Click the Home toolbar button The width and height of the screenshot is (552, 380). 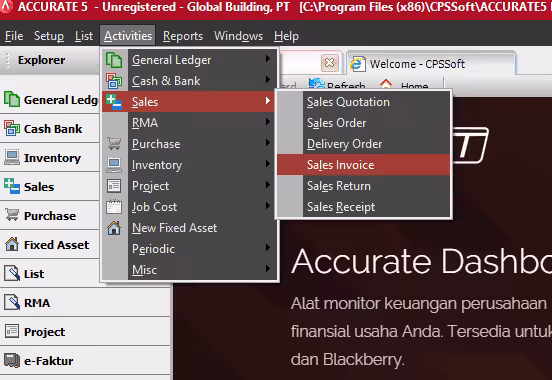point(405,85)
